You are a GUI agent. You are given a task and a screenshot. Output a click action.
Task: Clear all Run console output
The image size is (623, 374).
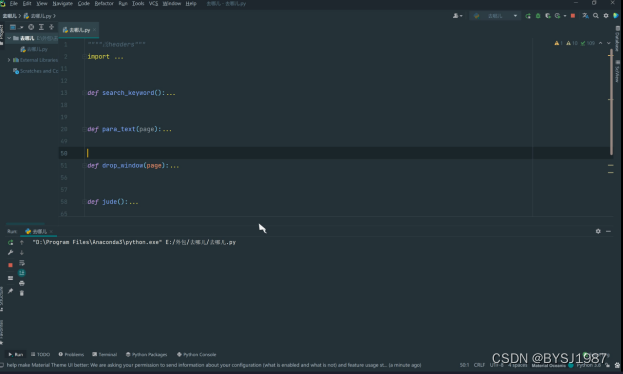pyautogui.click(x=22, y=293)
